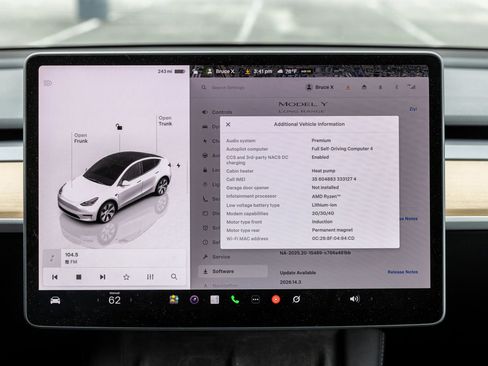
Task: Tap the garage HomeLink icon in settings header
Action: tap(364, 87)
